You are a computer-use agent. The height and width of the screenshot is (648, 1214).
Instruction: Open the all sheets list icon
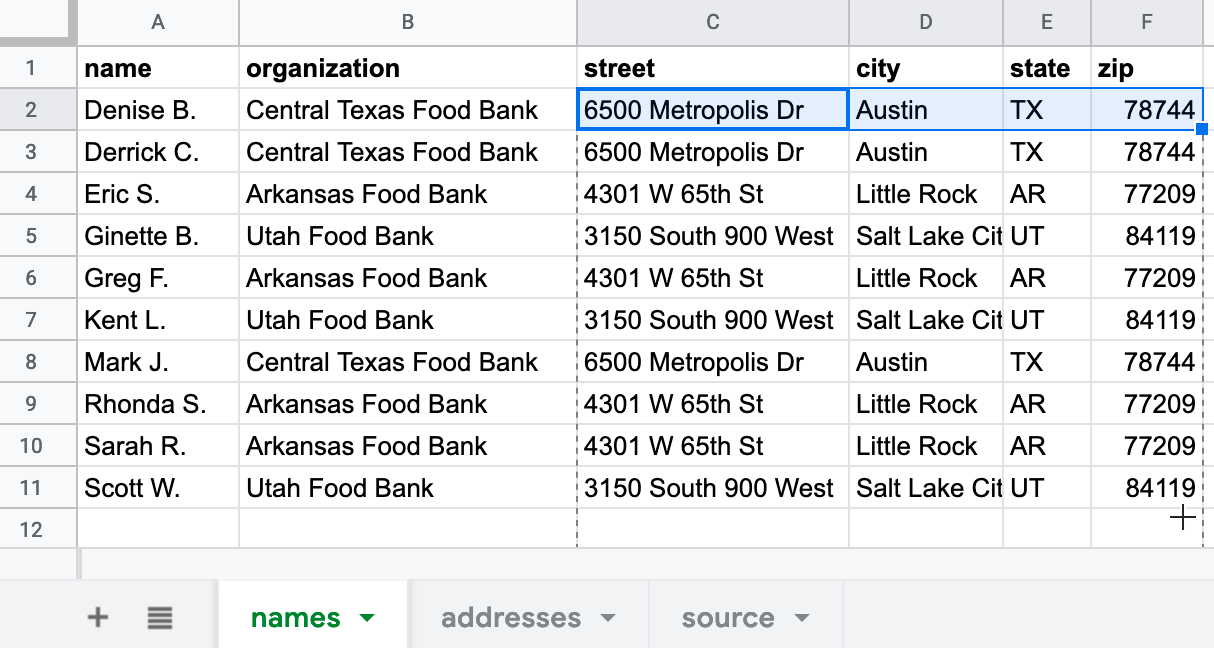pyautogui.click(x=159, y=617)
